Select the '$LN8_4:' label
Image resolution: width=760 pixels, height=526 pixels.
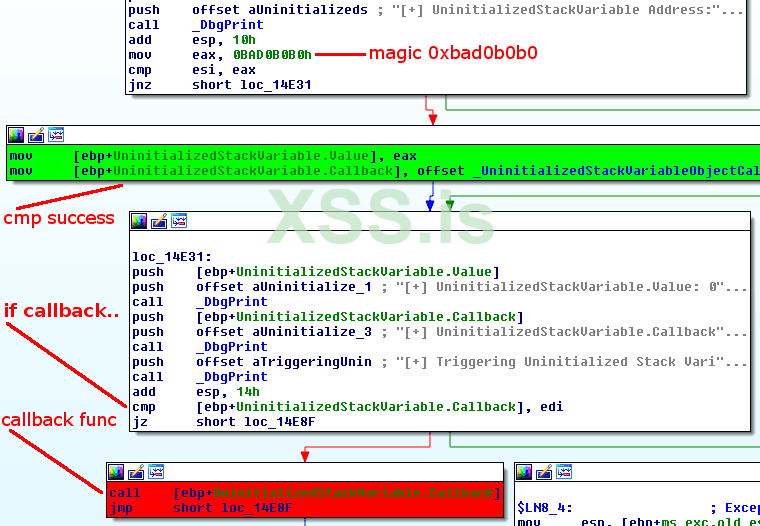(x=545, y=508)
